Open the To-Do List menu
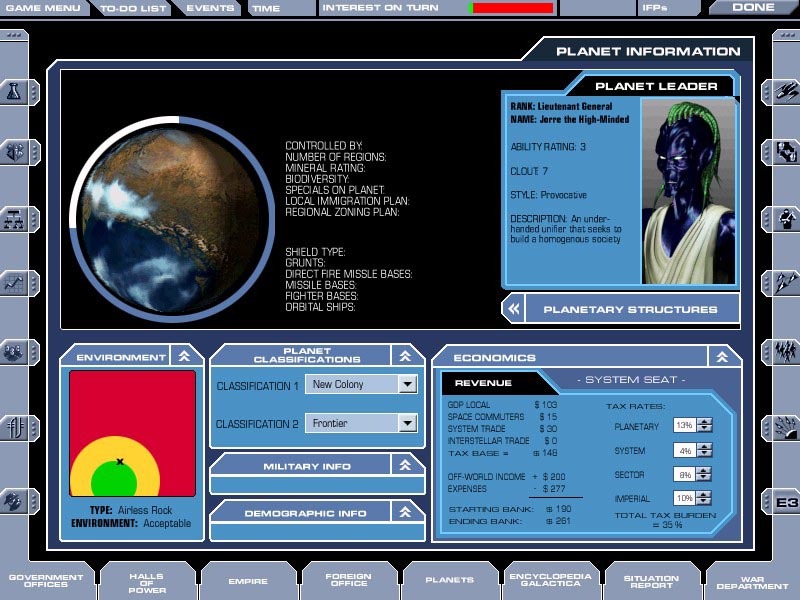Image resolution: width=800 pixels, height=600 pixels. coord(133,8)
